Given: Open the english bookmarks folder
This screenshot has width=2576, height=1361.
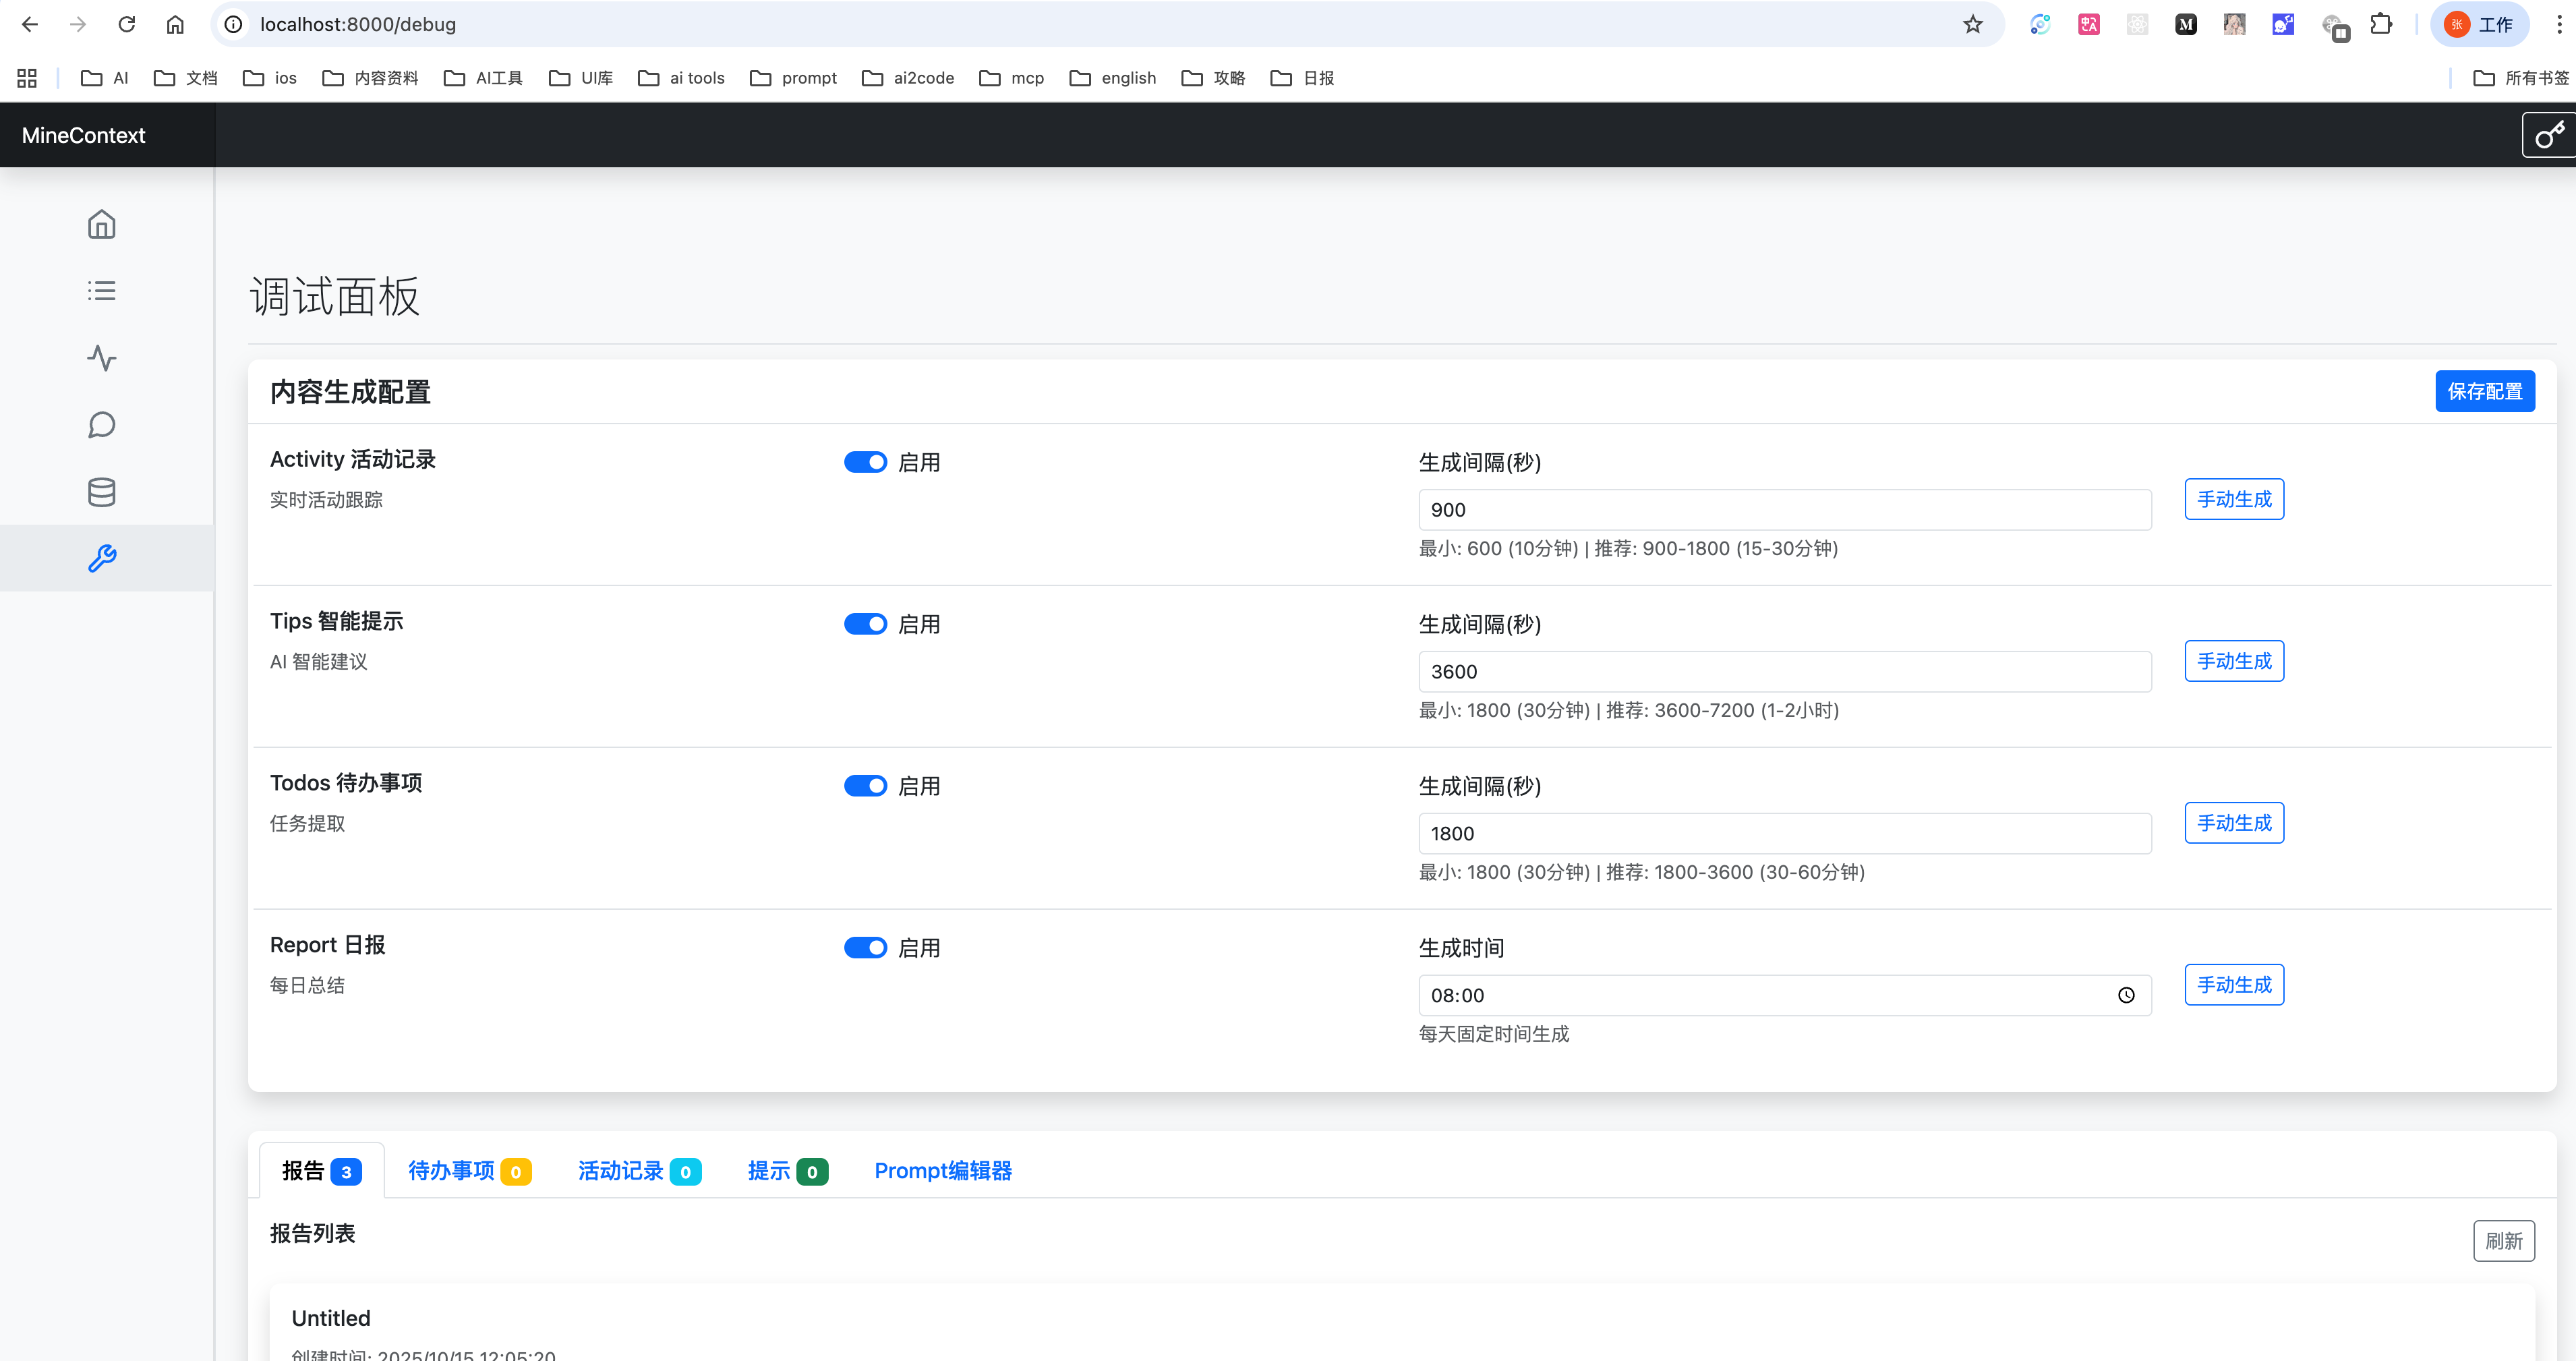Looking at the screenshot, I should [1112, 78].
